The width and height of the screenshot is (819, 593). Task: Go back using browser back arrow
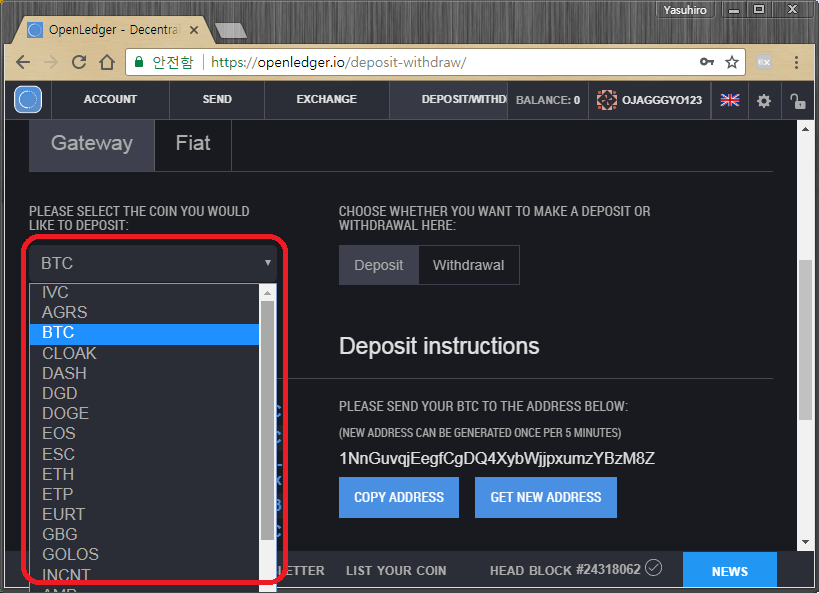click(x=23, y=62)
